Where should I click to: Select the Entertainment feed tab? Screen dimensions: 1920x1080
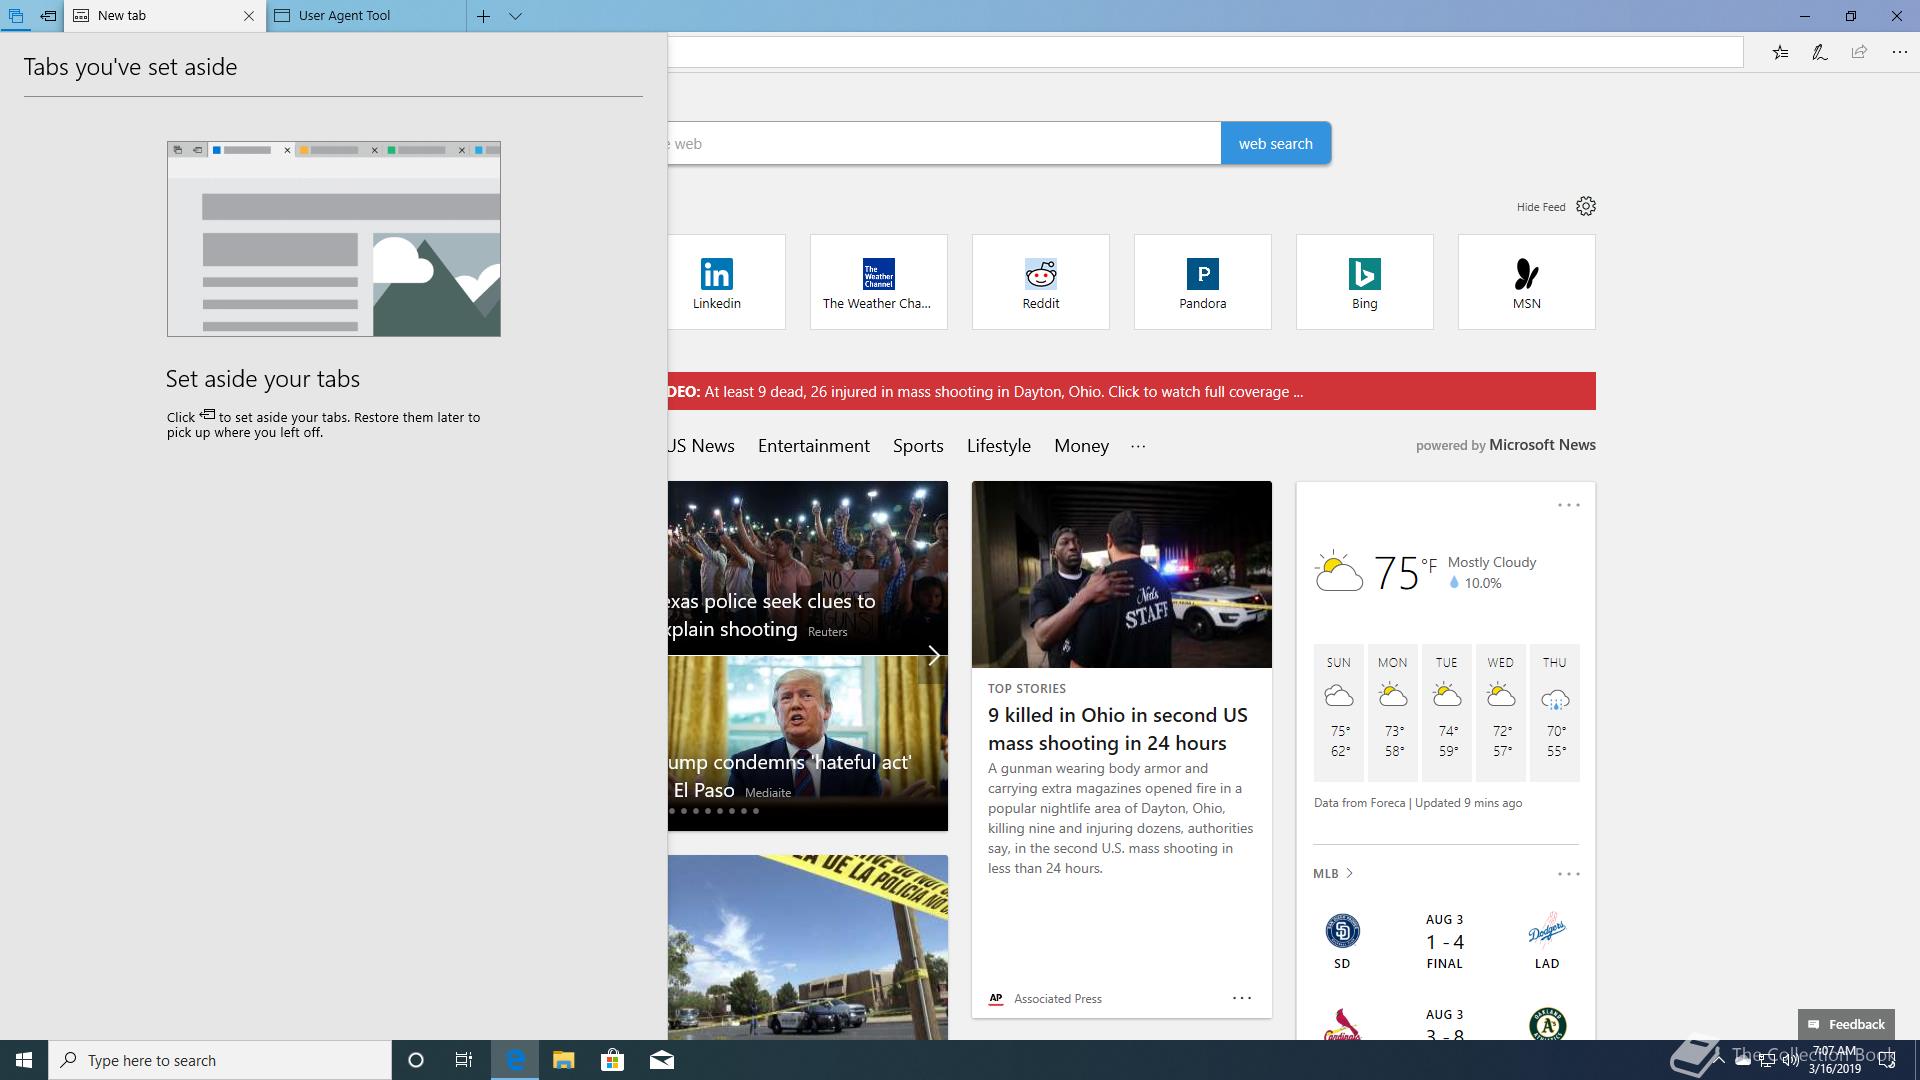point(814,446)
